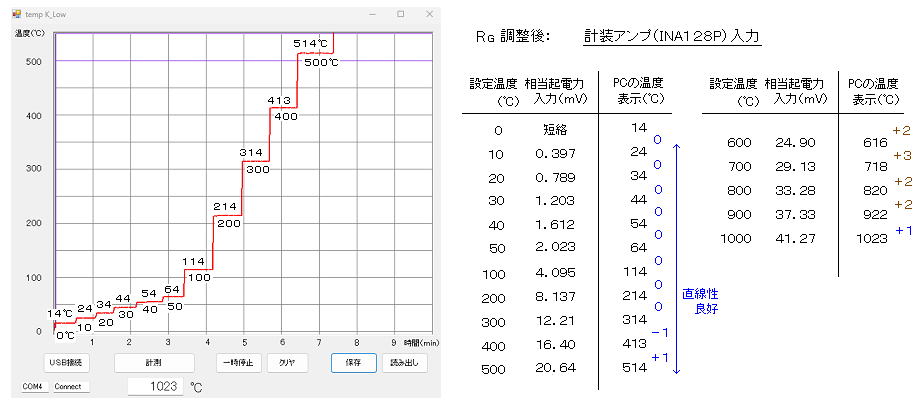Maximize the temp K_Low window
This screenshot has width=924, height=405.
tap(400, 15)
